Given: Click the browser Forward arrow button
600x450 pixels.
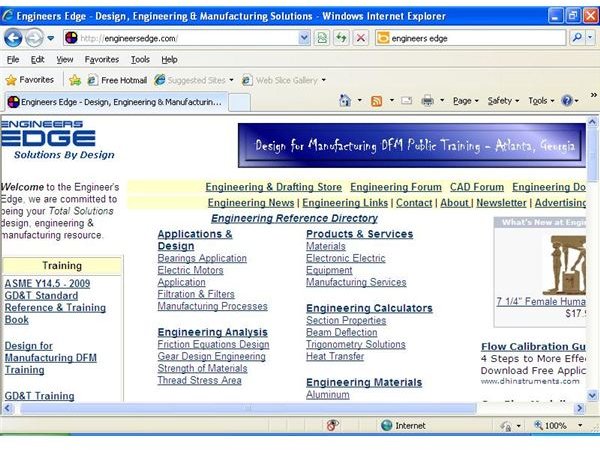Looking at the screenshot, I should [34, 38].
